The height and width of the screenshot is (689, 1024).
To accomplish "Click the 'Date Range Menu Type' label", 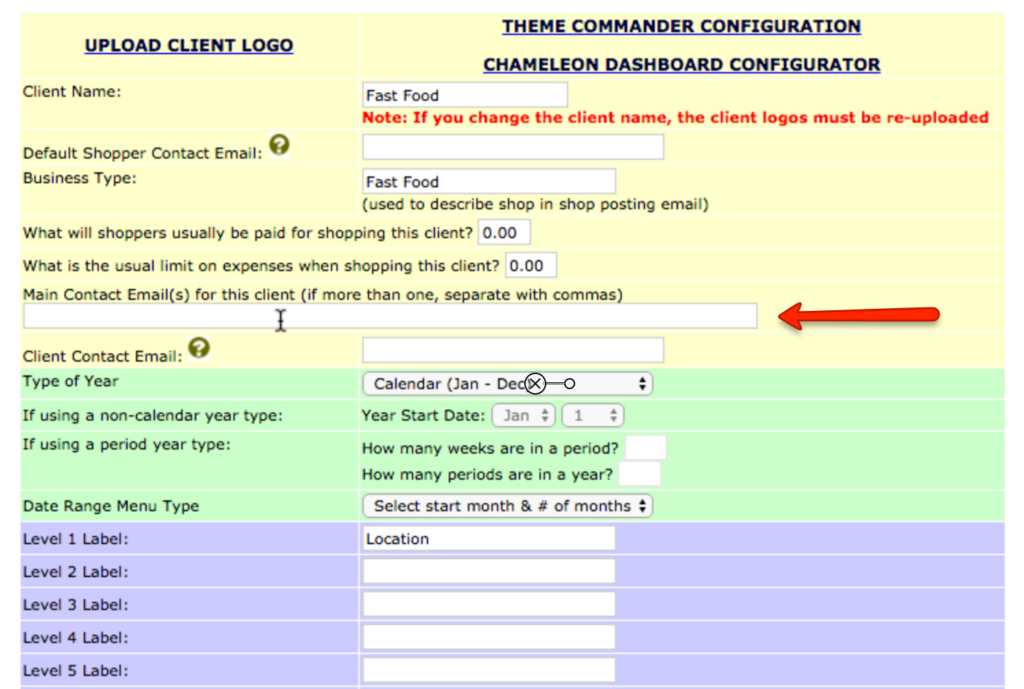I will pos(111,506).
